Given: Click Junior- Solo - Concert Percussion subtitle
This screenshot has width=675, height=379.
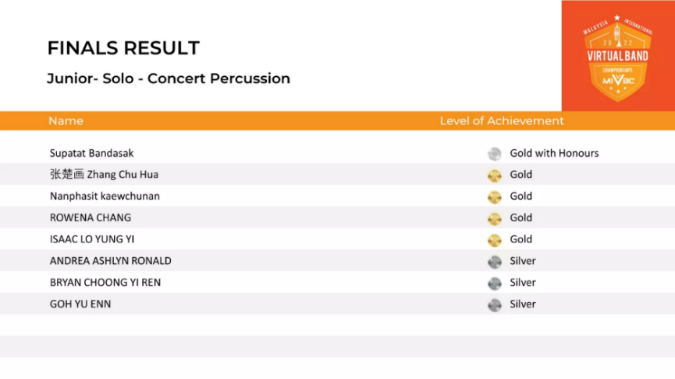Looking at the screenshot, I should click(x=168, y=78).
